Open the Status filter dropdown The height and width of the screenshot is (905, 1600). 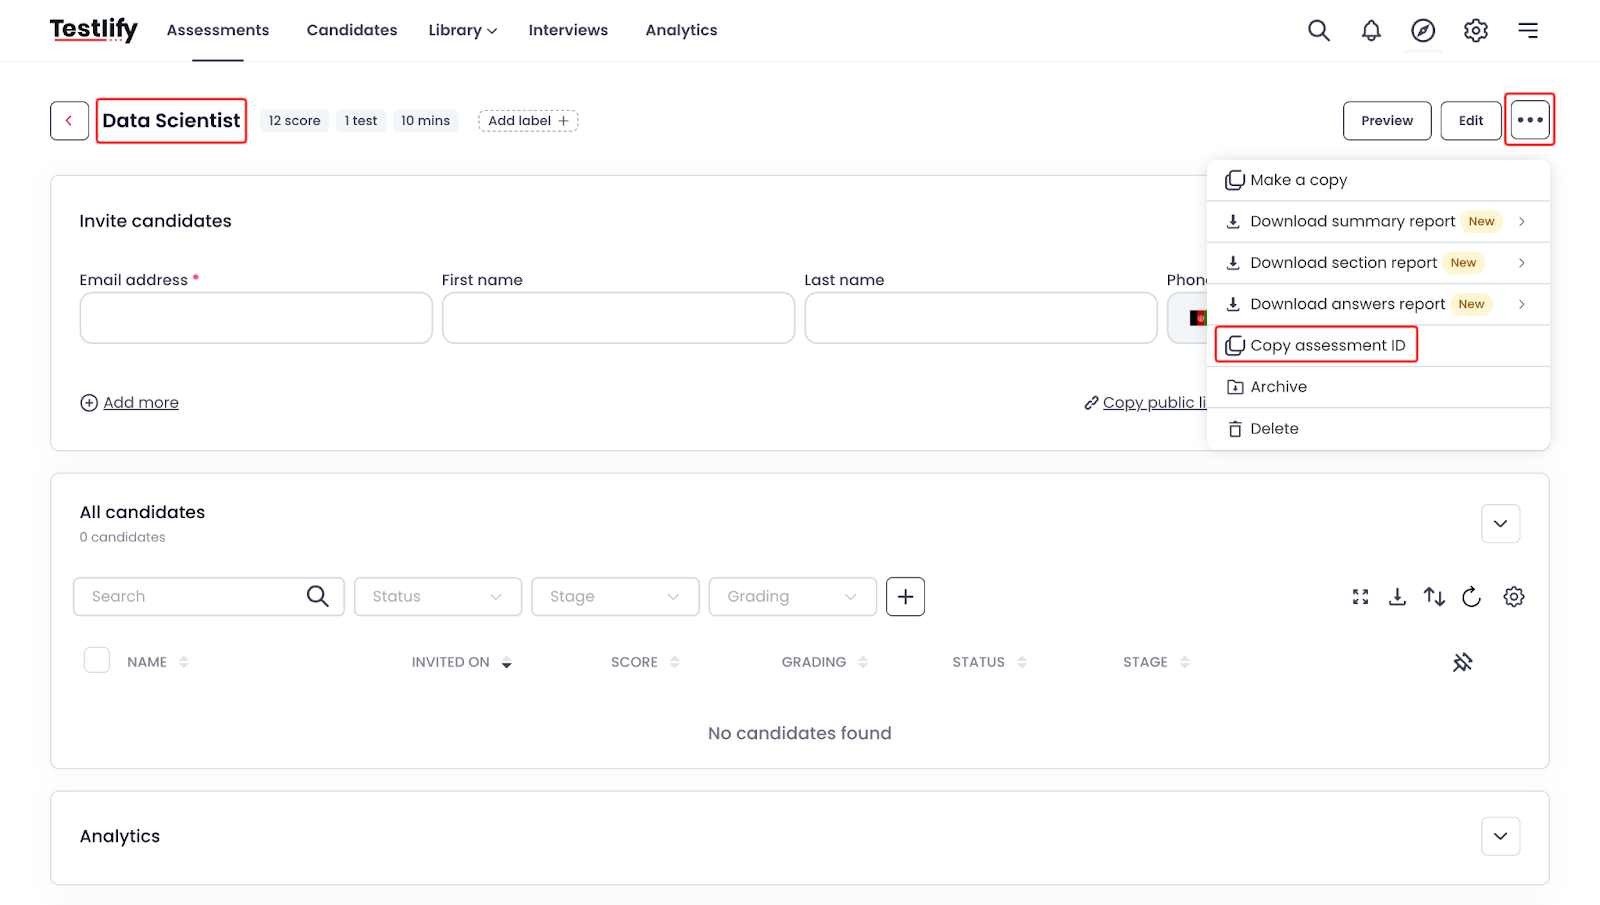[438, 597]
